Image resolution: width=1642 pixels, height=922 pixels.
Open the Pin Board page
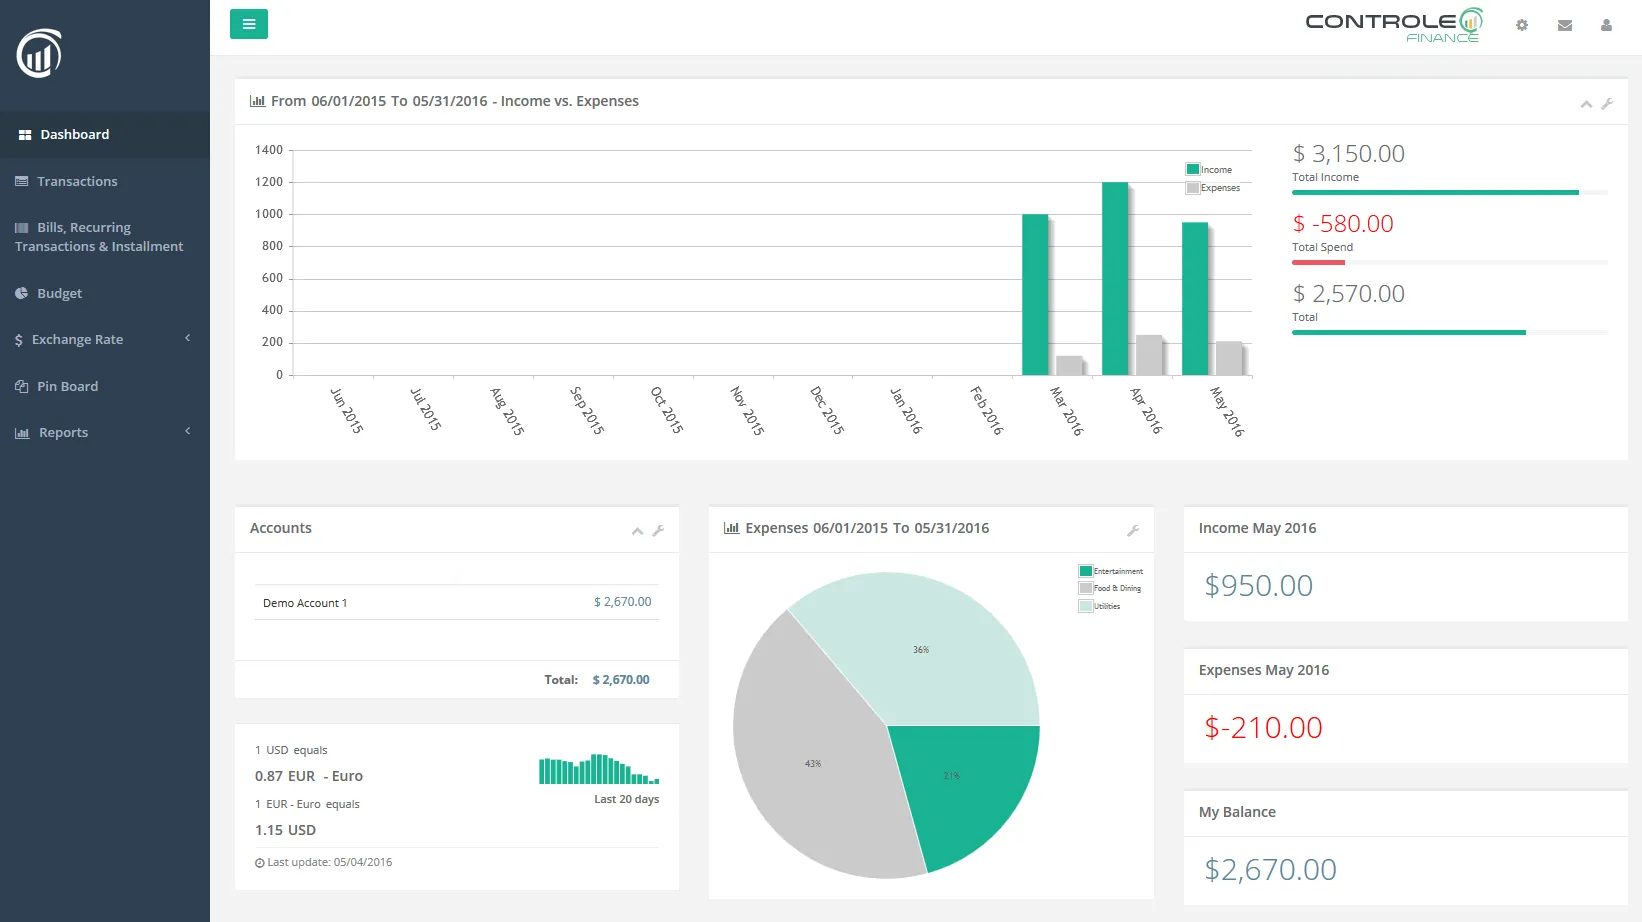pos(66,386)
